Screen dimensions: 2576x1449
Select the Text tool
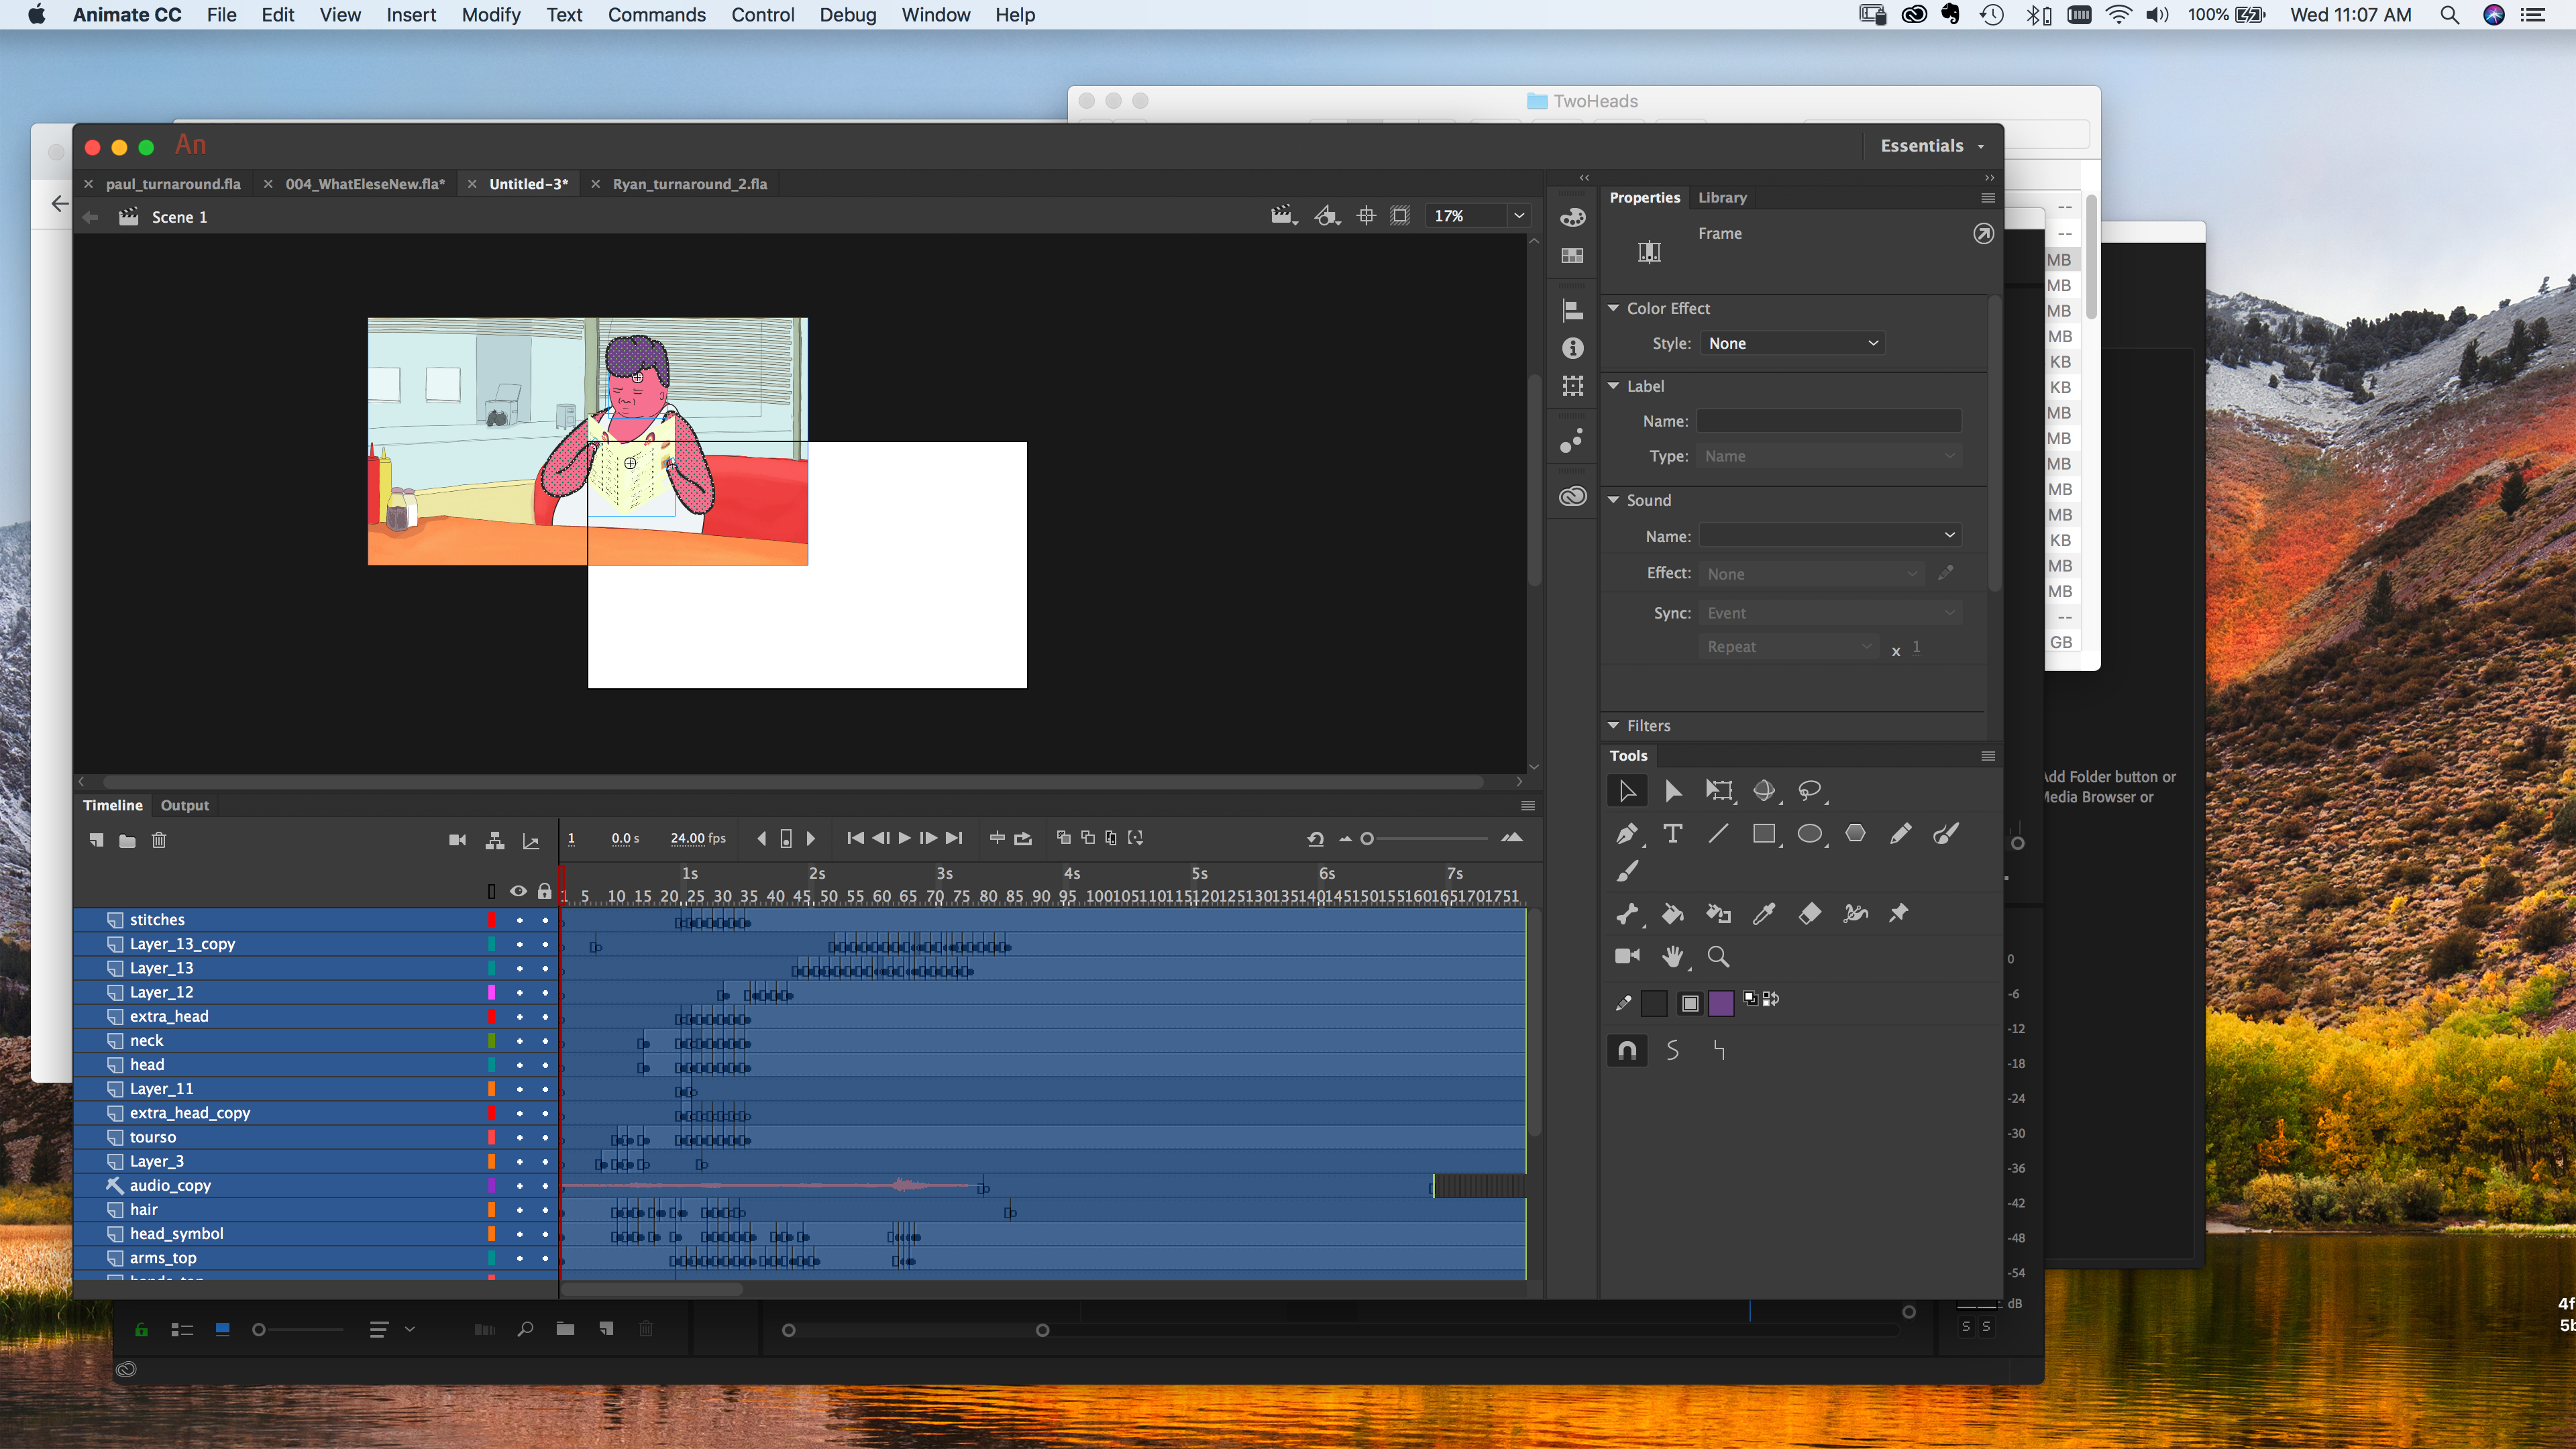point(1672,833)
